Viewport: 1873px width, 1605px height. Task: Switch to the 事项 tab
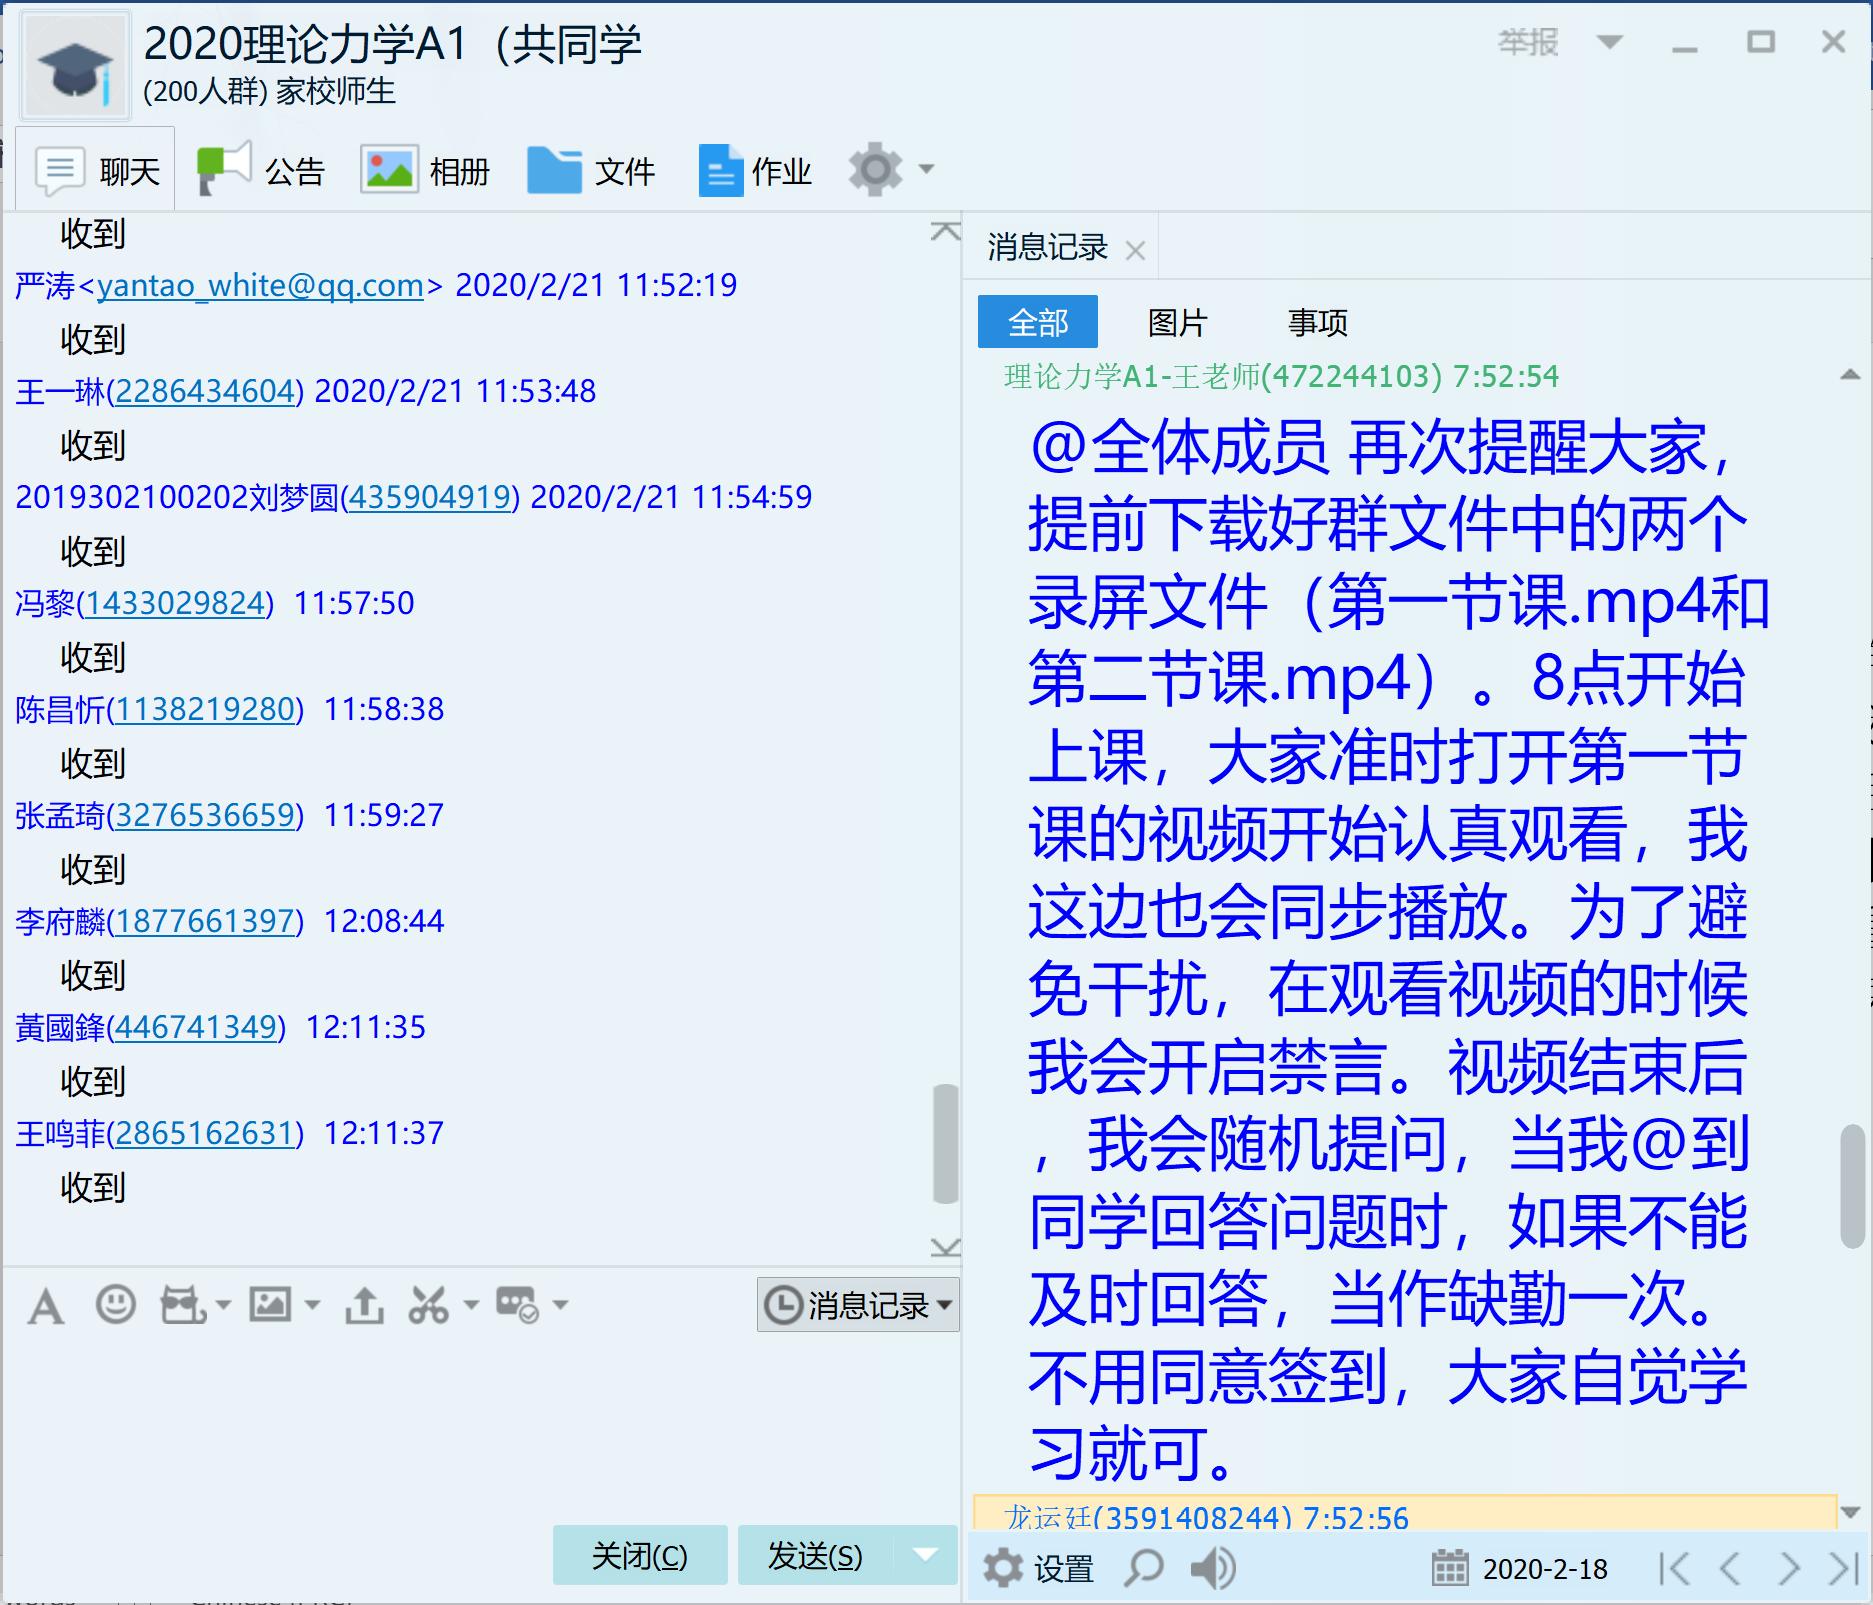[1317, 322]
